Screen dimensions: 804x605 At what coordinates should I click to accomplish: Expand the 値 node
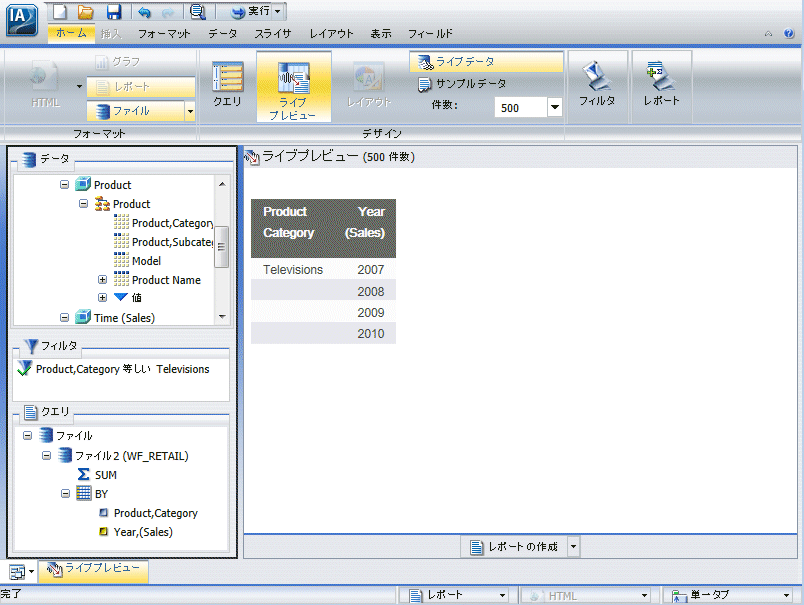103,297
